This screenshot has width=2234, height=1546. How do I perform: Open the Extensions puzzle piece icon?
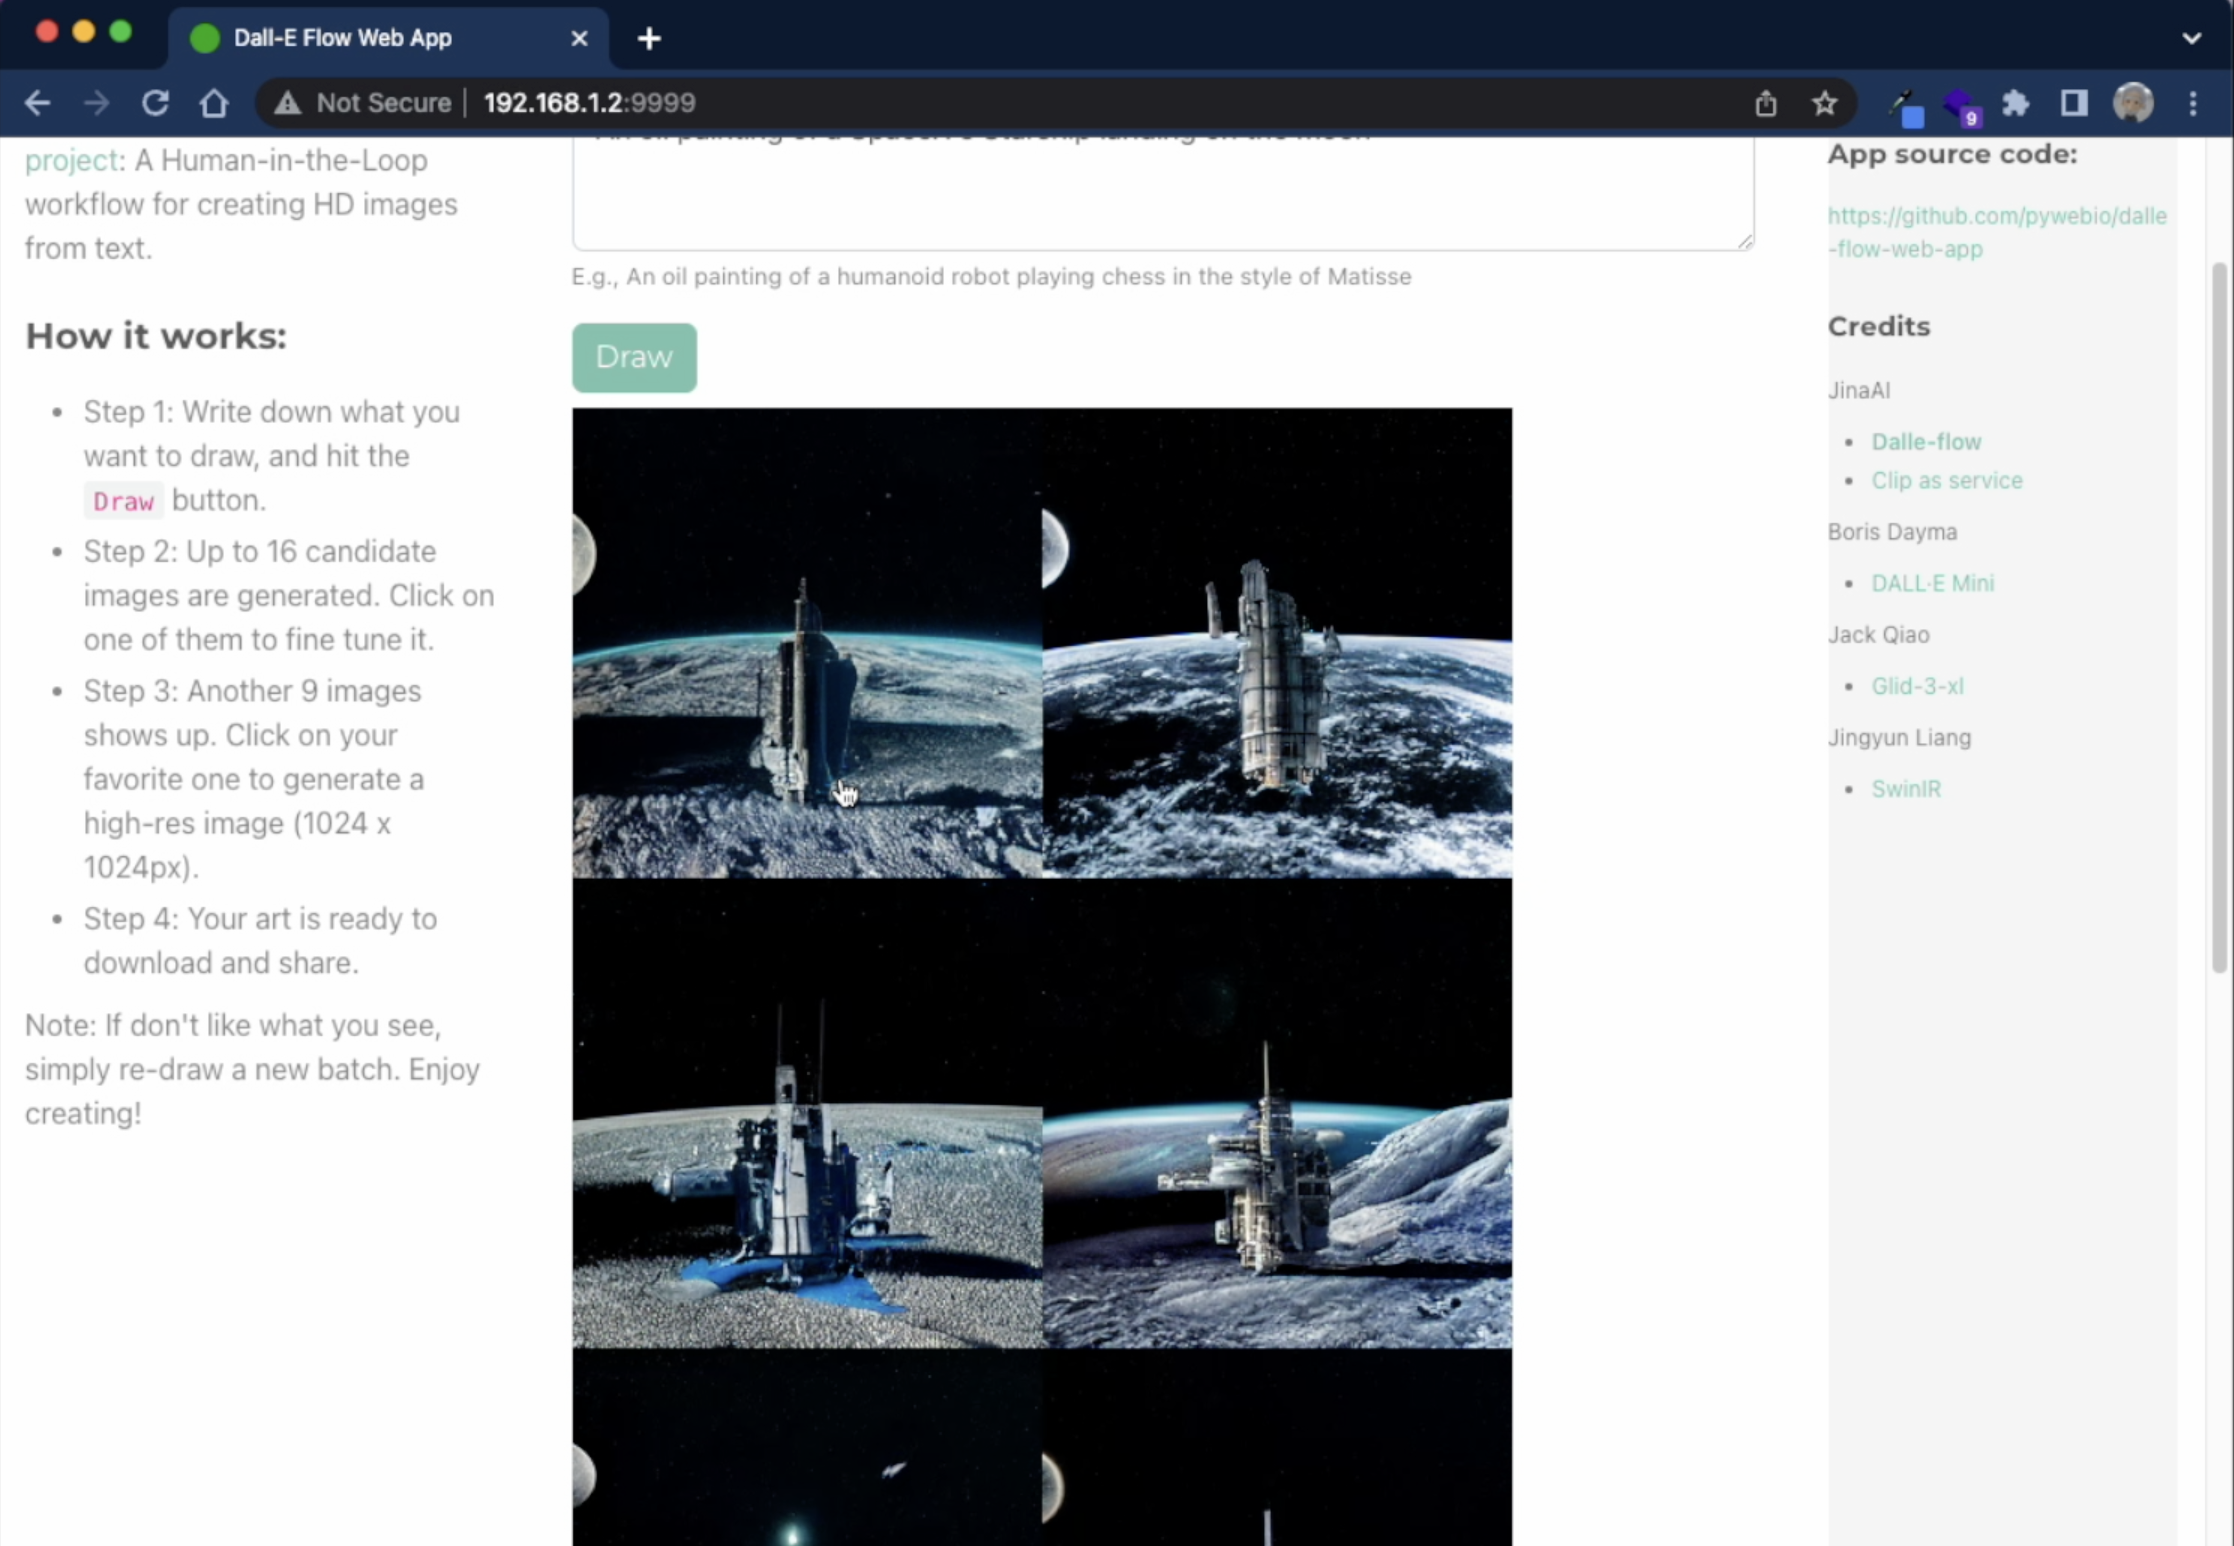pyautogui.click(x=2015, y=103)
